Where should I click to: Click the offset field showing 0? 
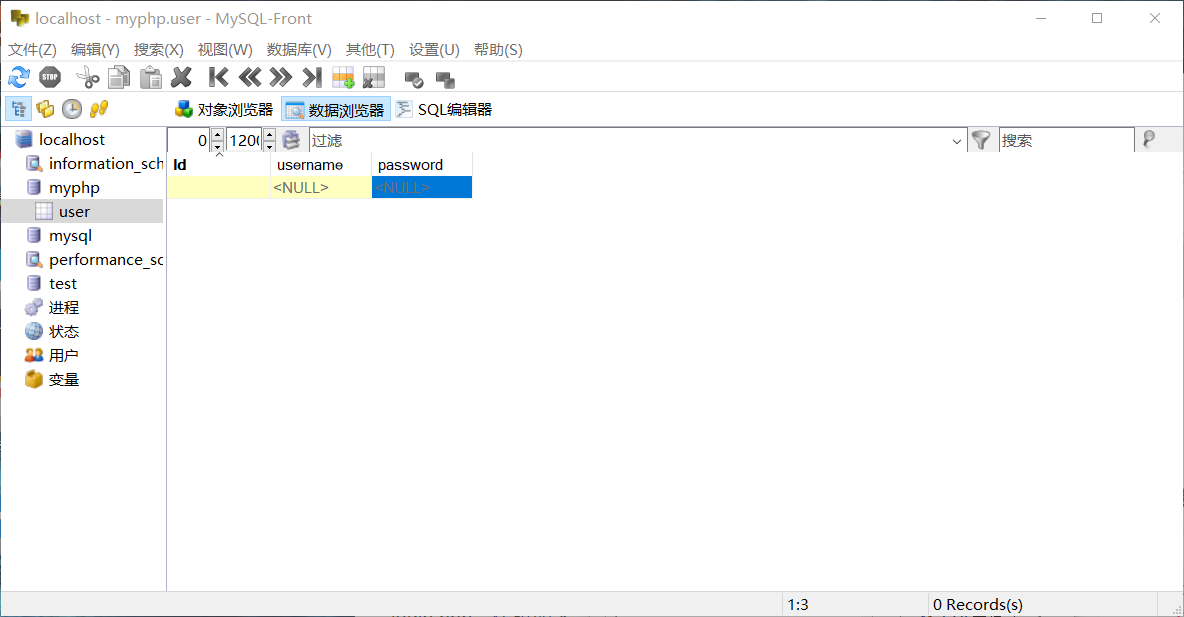coord(189,140)
